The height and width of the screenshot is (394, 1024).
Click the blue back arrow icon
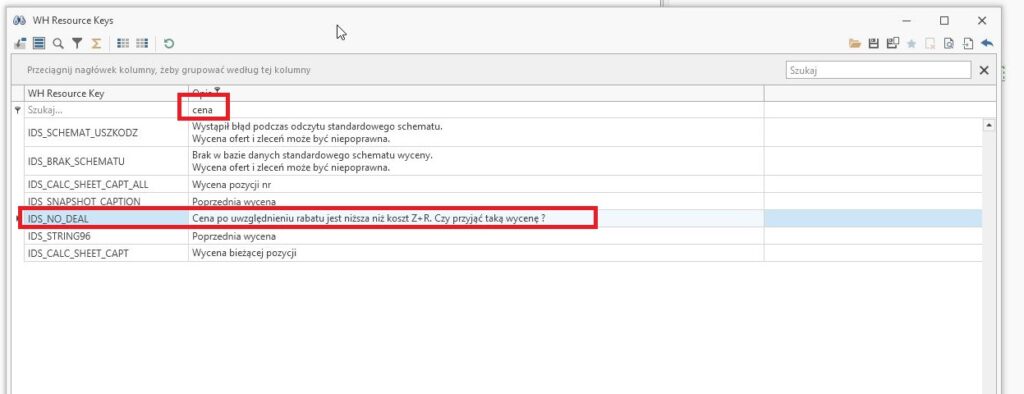pyautogui.click(x=987, y=43)
